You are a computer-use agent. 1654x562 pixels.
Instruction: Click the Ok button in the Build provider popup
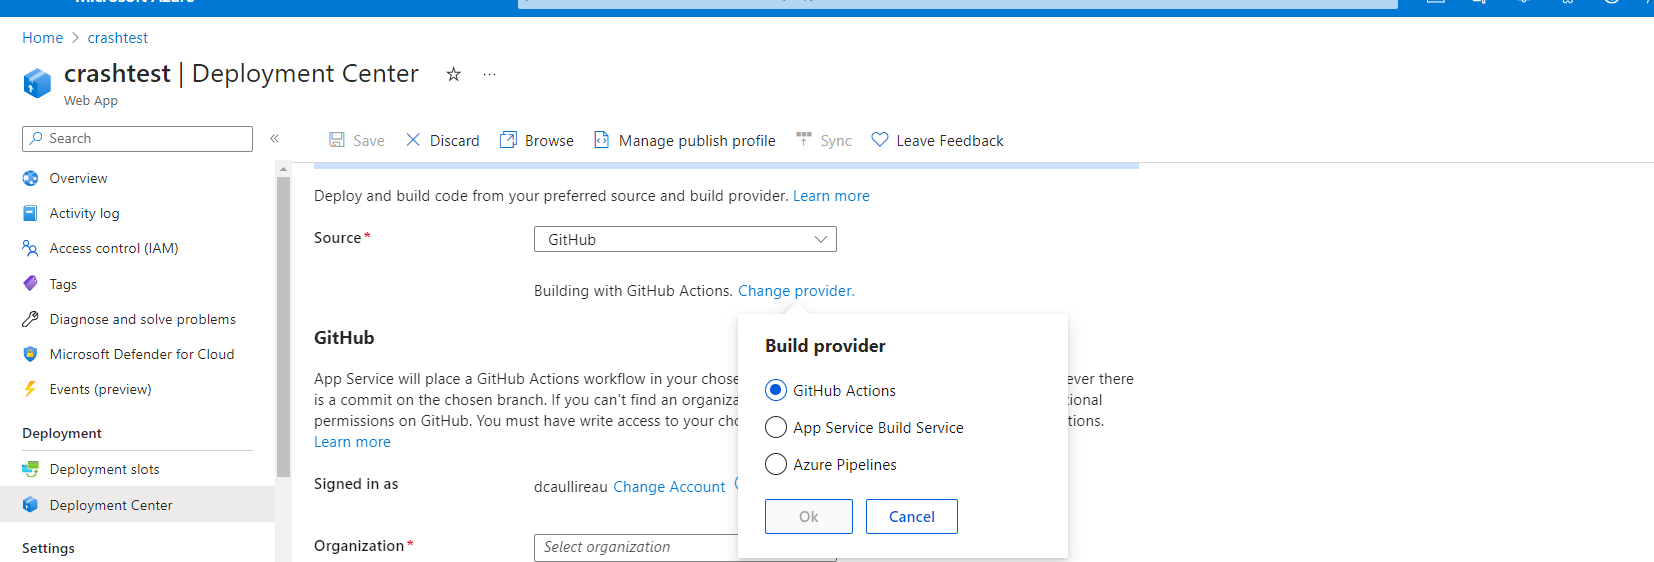pos(809,516)
